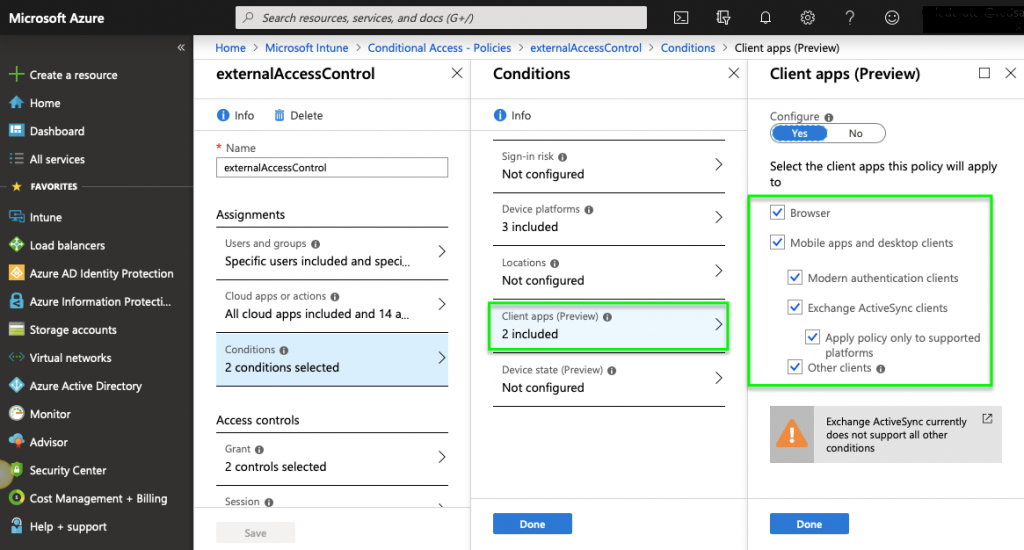Click the Home house icon in sidebar
The width and height of the screenshot is (1024, 550).
[16, 103]
